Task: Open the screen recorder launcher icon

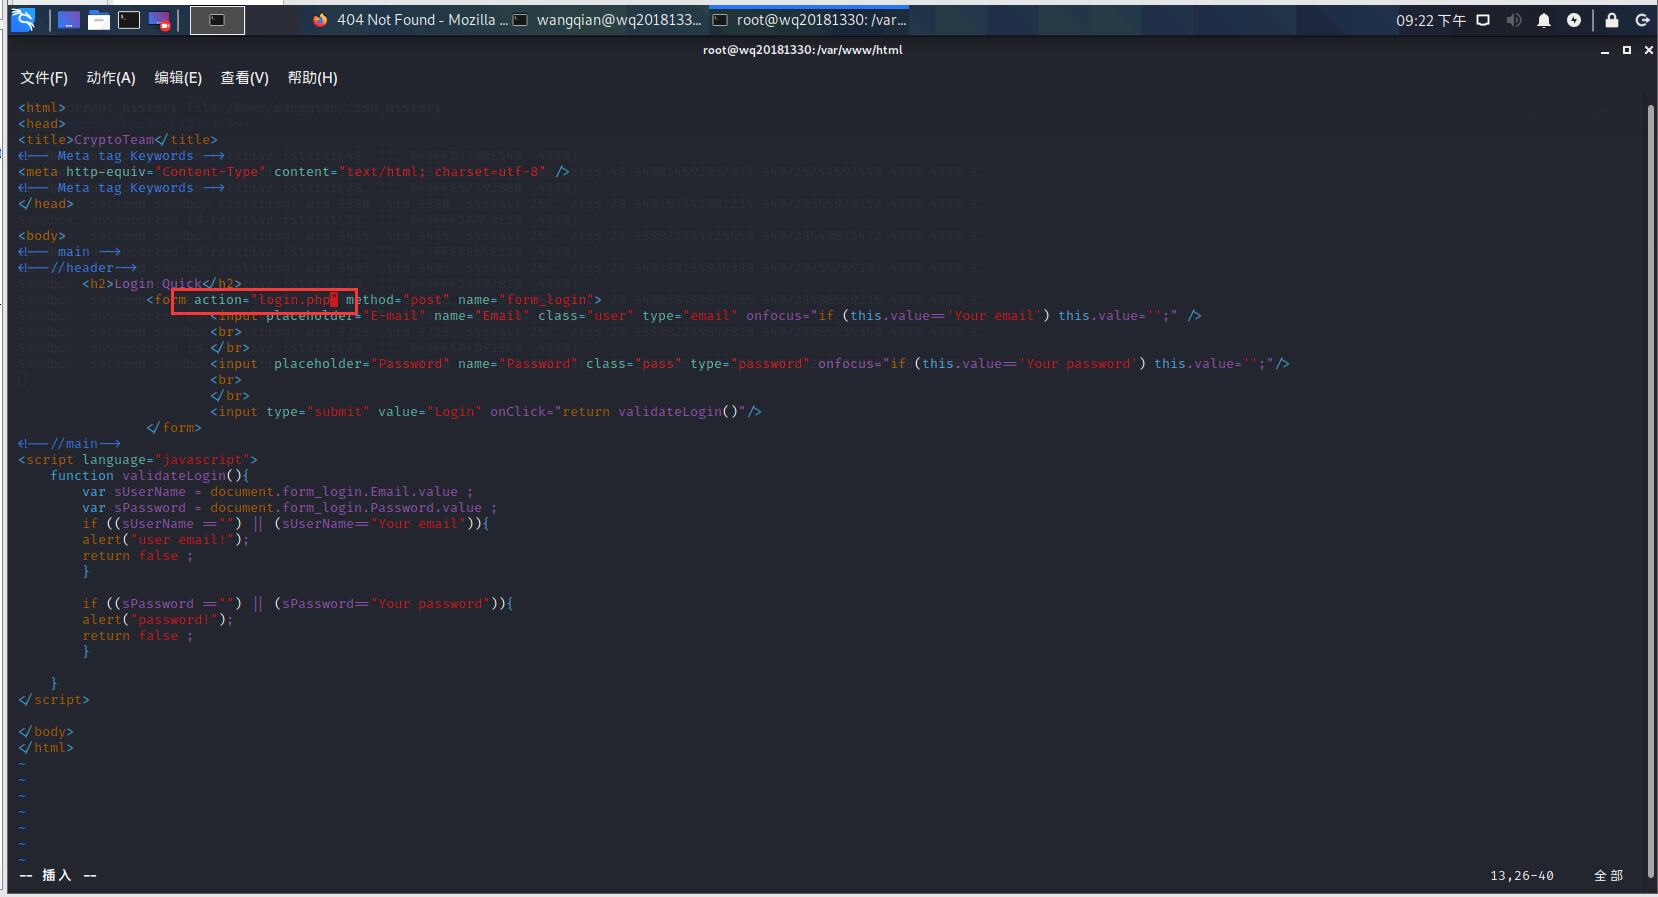Action: [x=159, y=20]
